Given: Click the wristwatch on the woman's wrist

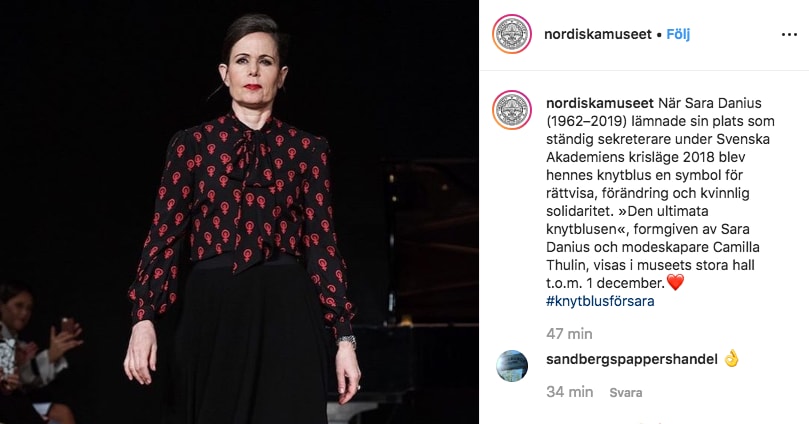Looking at the screenshot, I should point(346,341).
